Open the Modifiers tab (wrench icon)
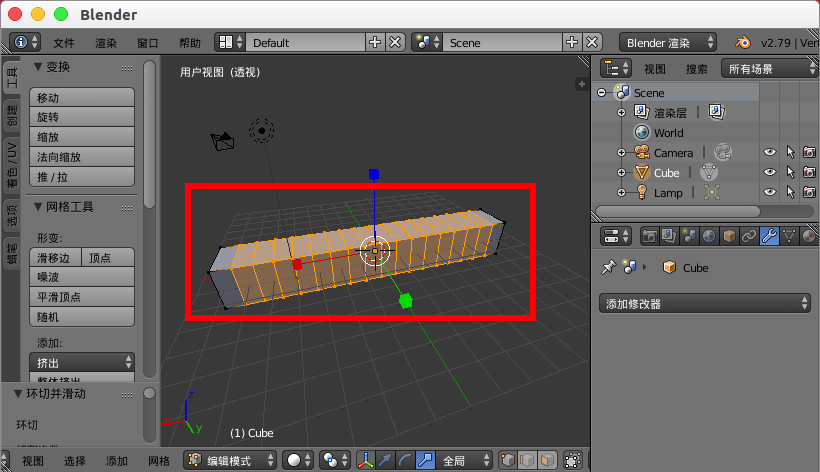This screenshot has width=820, height=472. [769, 236]
